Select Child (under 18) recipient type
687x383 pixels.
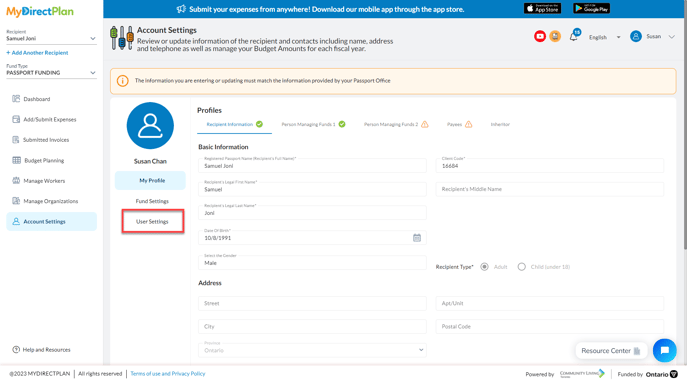[x=521, y=266]
